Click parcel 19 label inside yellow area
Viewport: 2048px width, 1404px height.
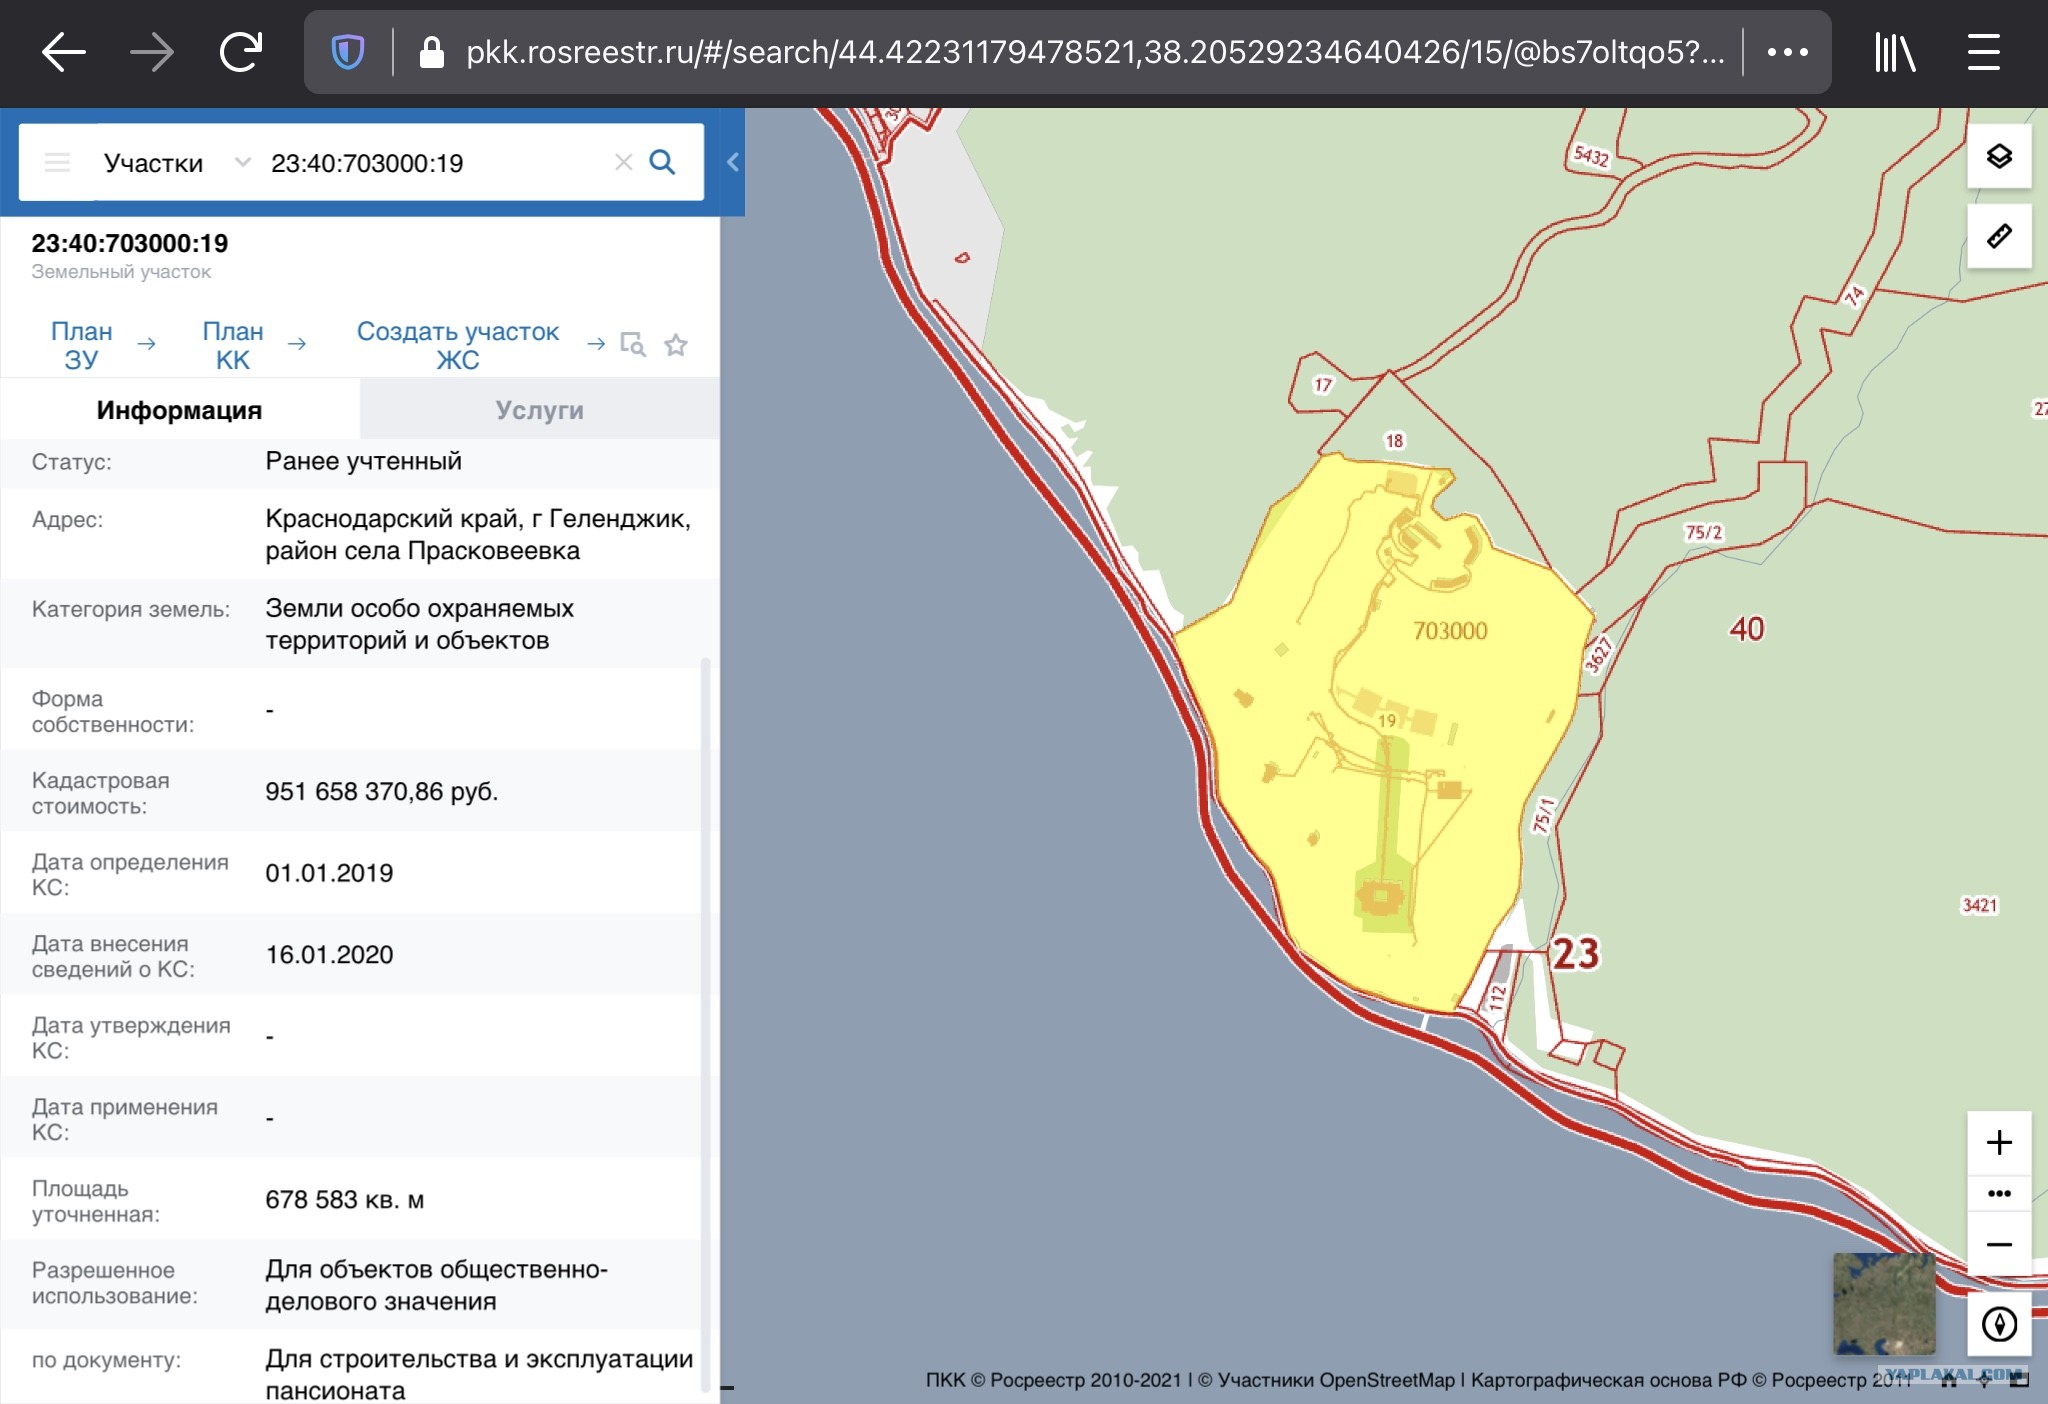(1387, 721)
